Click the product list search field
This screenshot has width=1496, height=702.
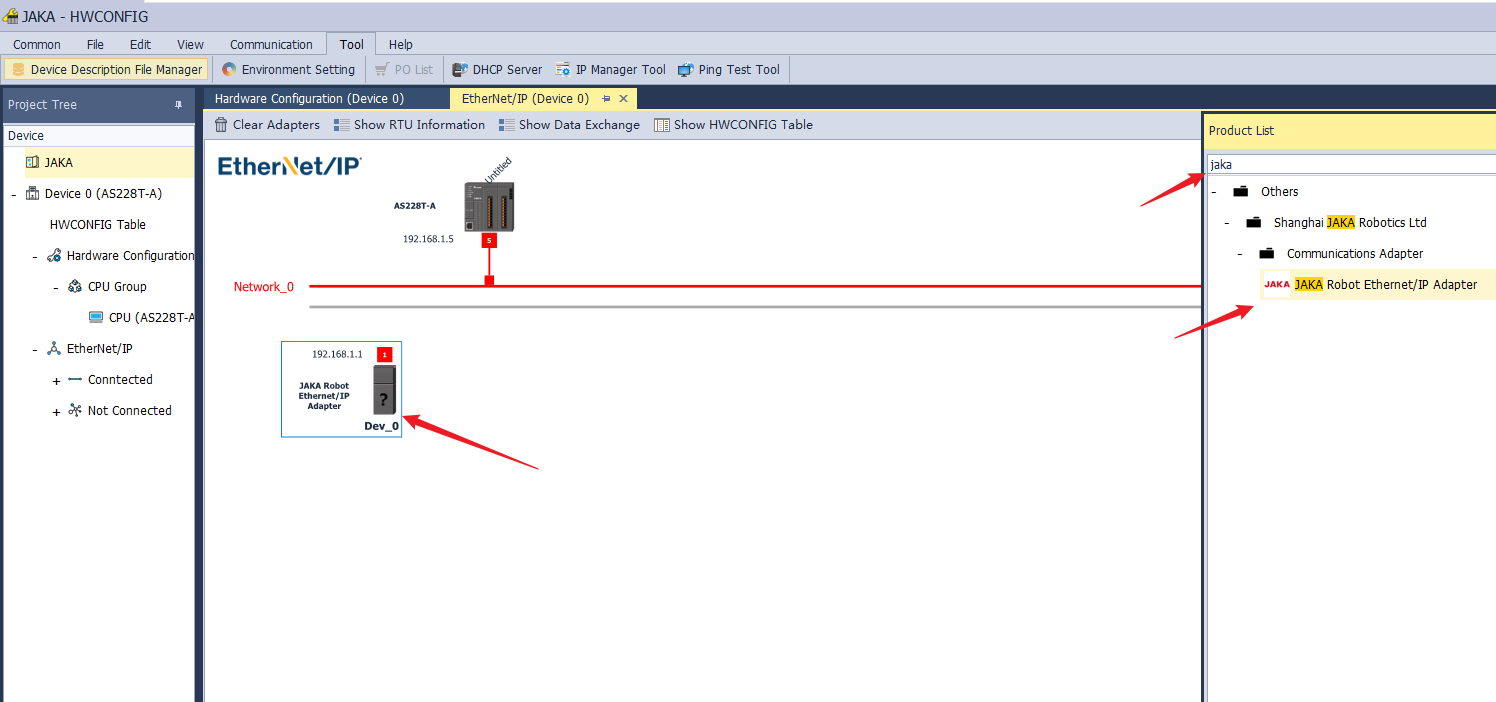pyautogui.click(x=1350, y=164)
